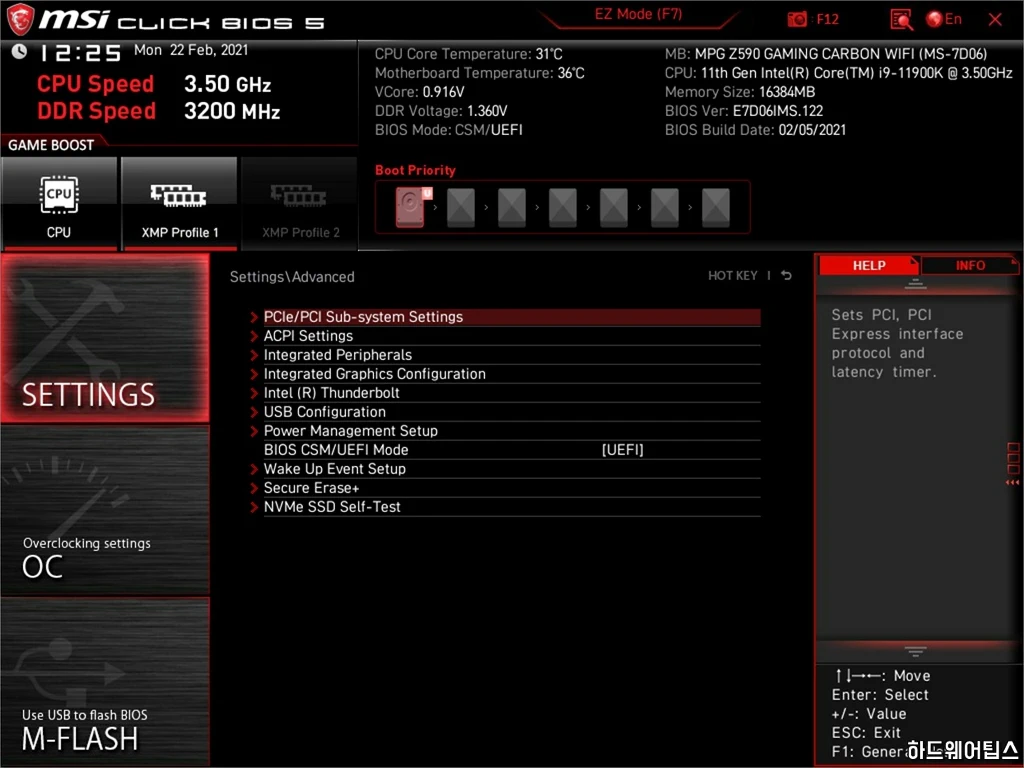Image resolution: width=1024 pixels, height=768 pixels.
Task: Select the seventh boot priority slot
Action: 716,207
